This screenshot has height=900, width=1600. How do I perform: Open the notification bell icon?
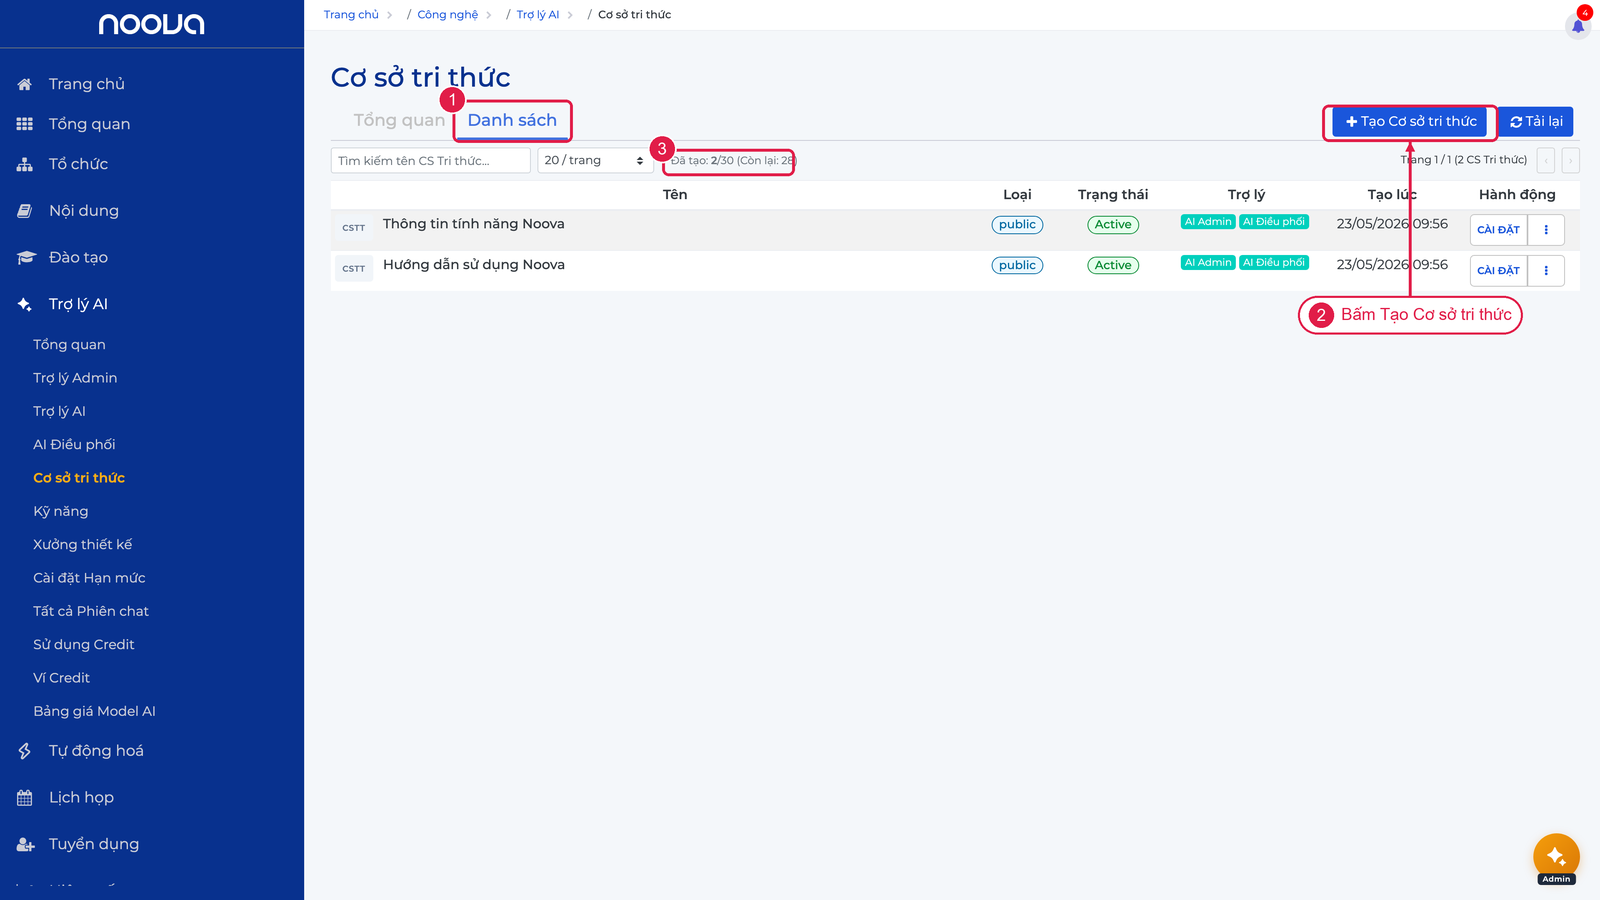(x=1578, y=26)
